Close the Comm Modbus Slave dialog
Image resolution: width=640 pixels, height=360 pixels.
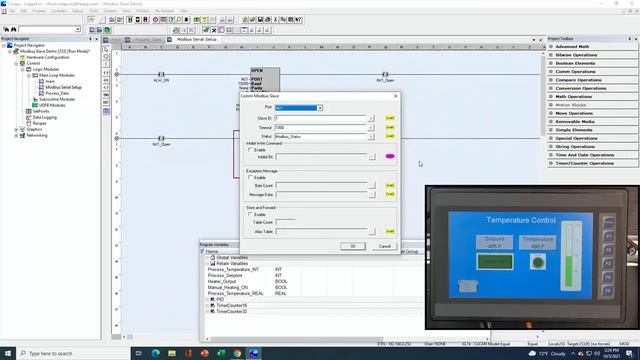pos(395,96)
